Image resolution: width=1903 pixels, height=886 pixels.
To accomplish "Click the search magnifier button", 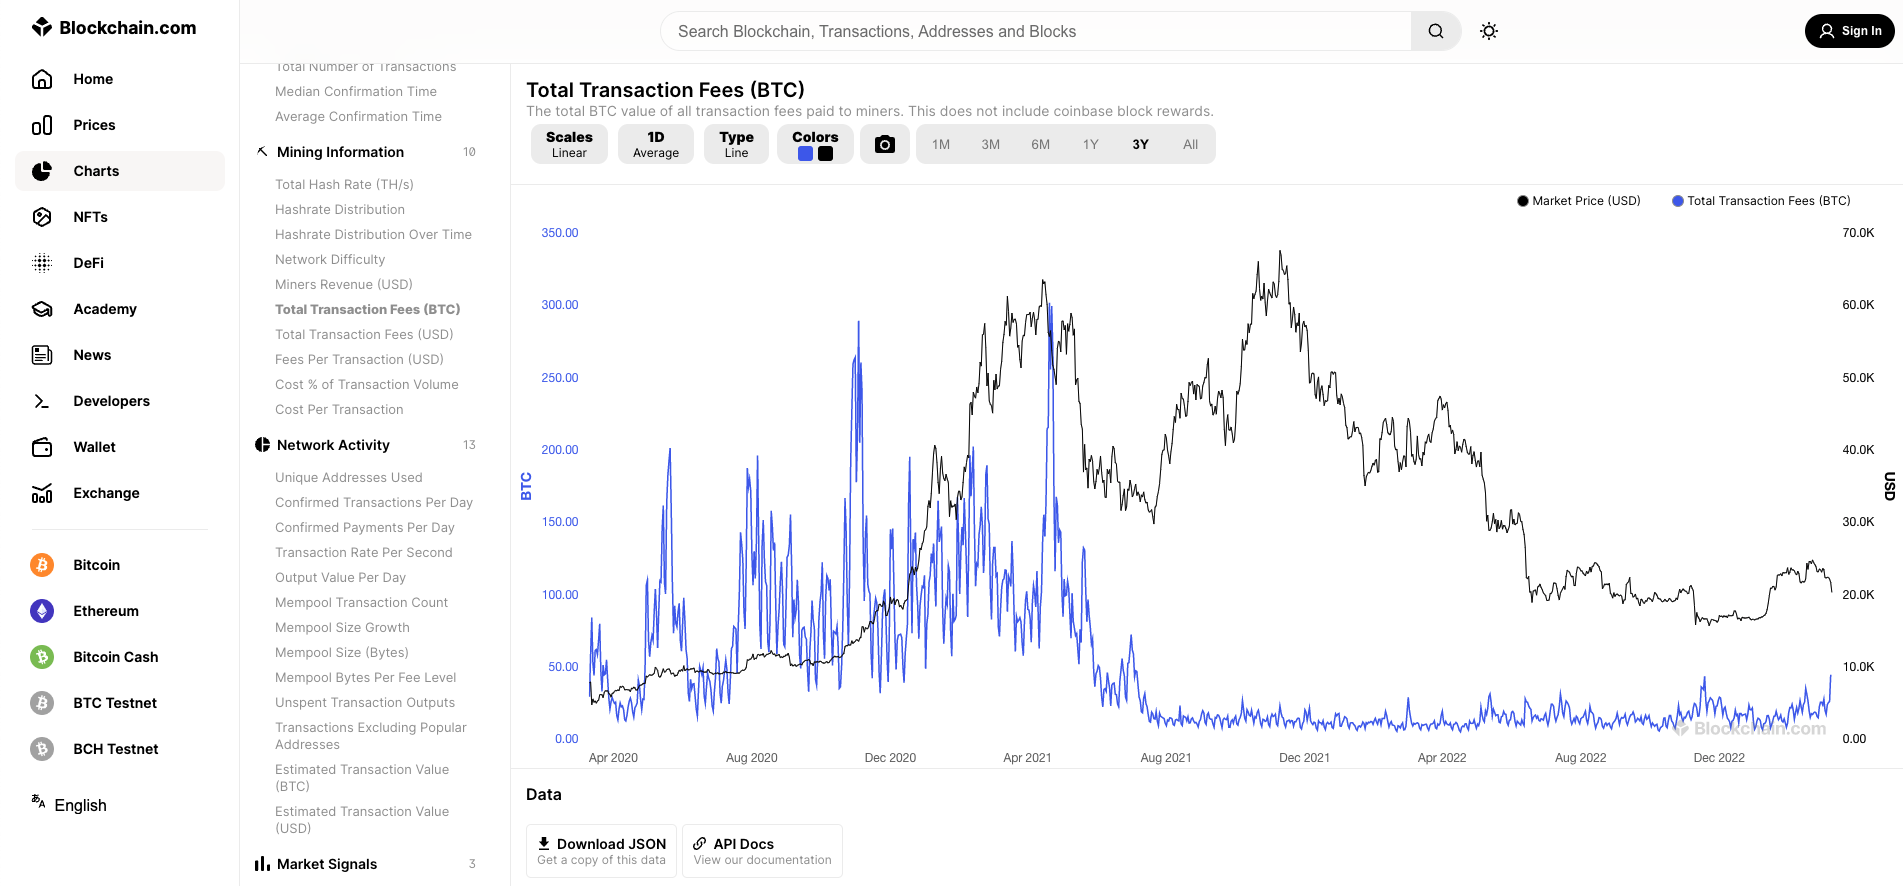I will coord(1436,31).
